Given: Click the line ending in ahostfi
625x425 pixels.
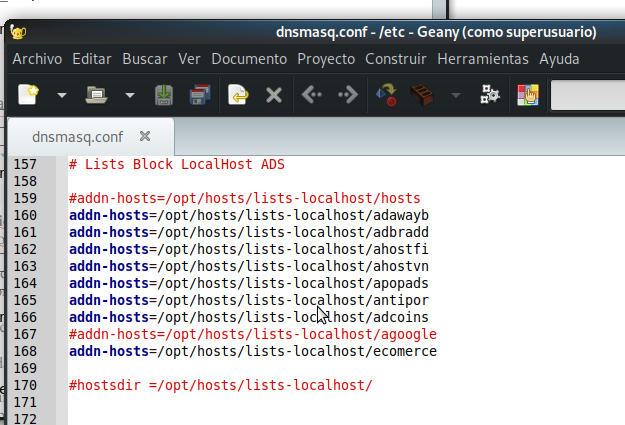Looking at the screenshot, I should (x=249, y=249).
